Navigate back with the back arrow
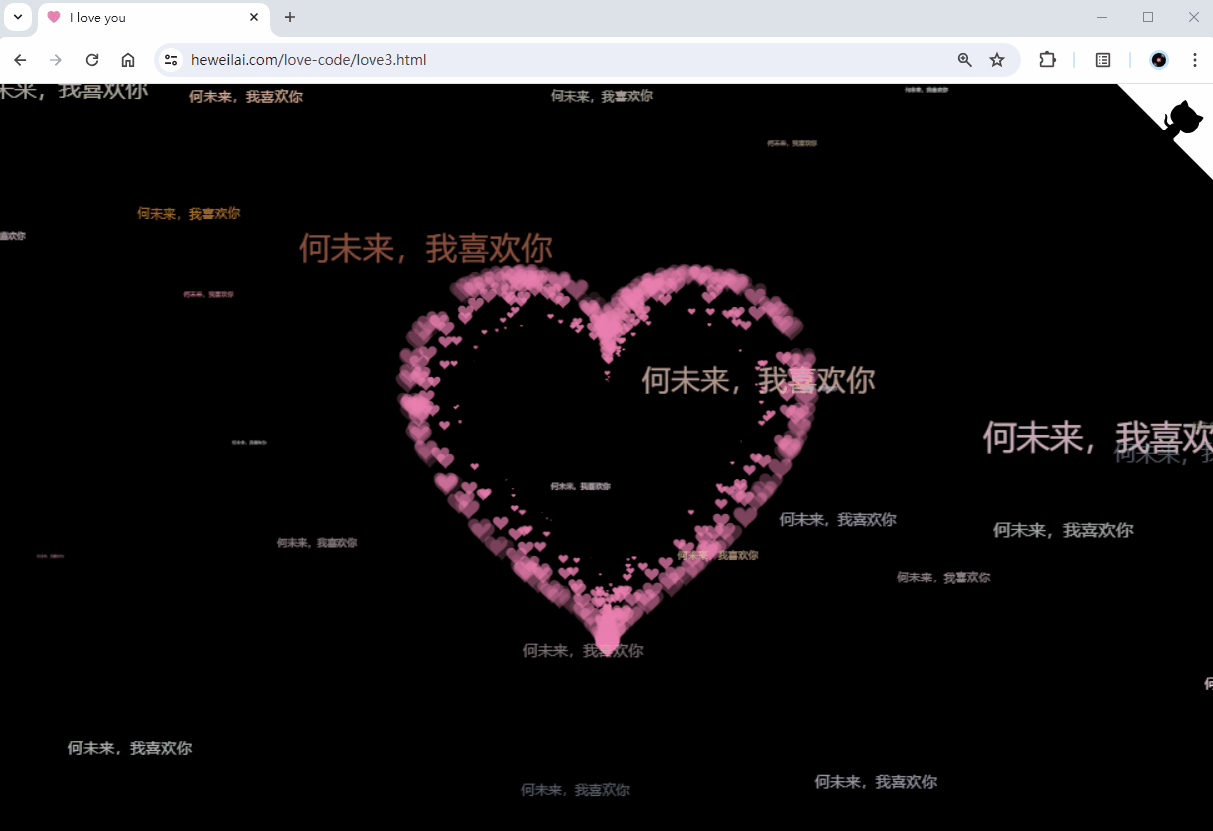This screenshot has height=831, width=1213. coord(20,60)
